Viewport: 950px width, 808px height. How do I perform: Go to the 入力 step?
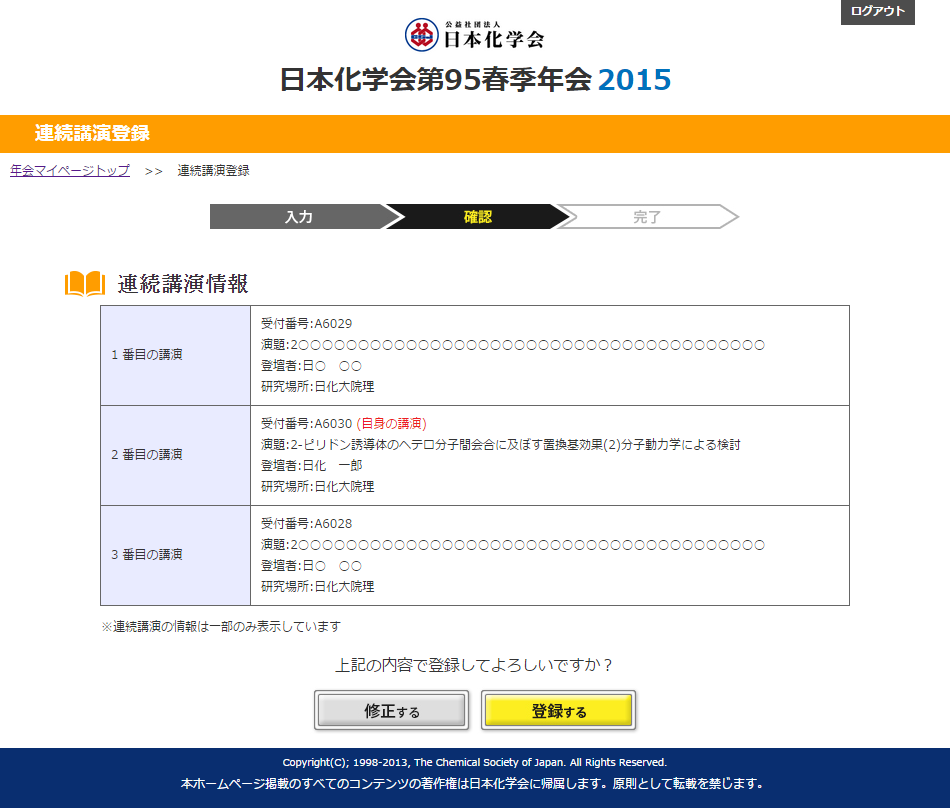pyautogui.click(x=298, y=217)
